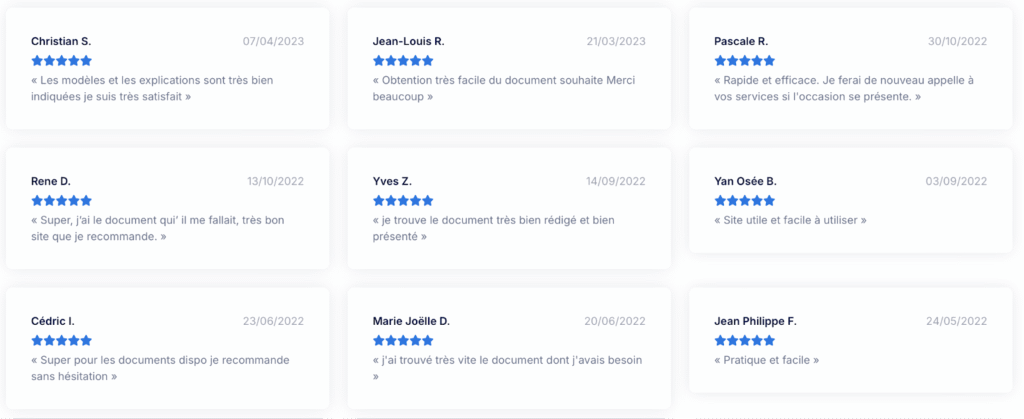Click the star rating under Cédric I.

pos(62,341)
